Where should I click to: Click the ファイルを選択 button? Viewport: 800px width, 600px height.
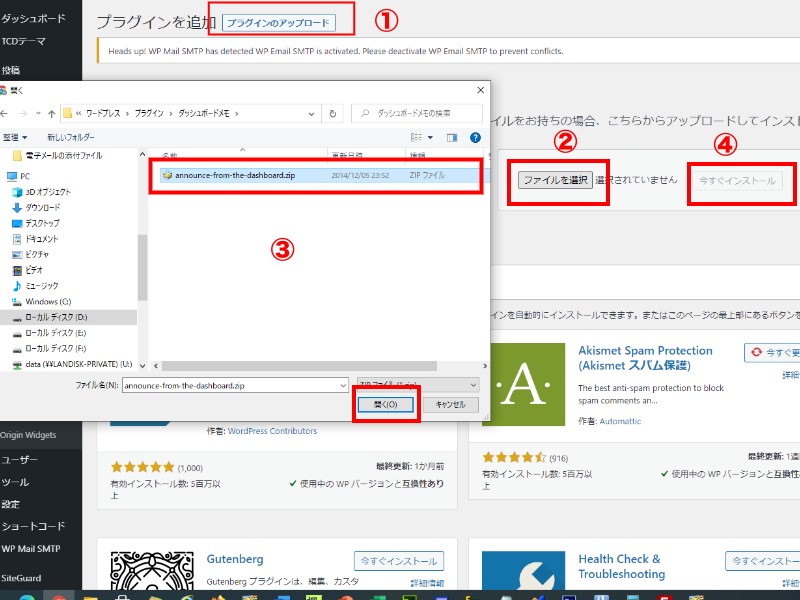pos(555,181)
